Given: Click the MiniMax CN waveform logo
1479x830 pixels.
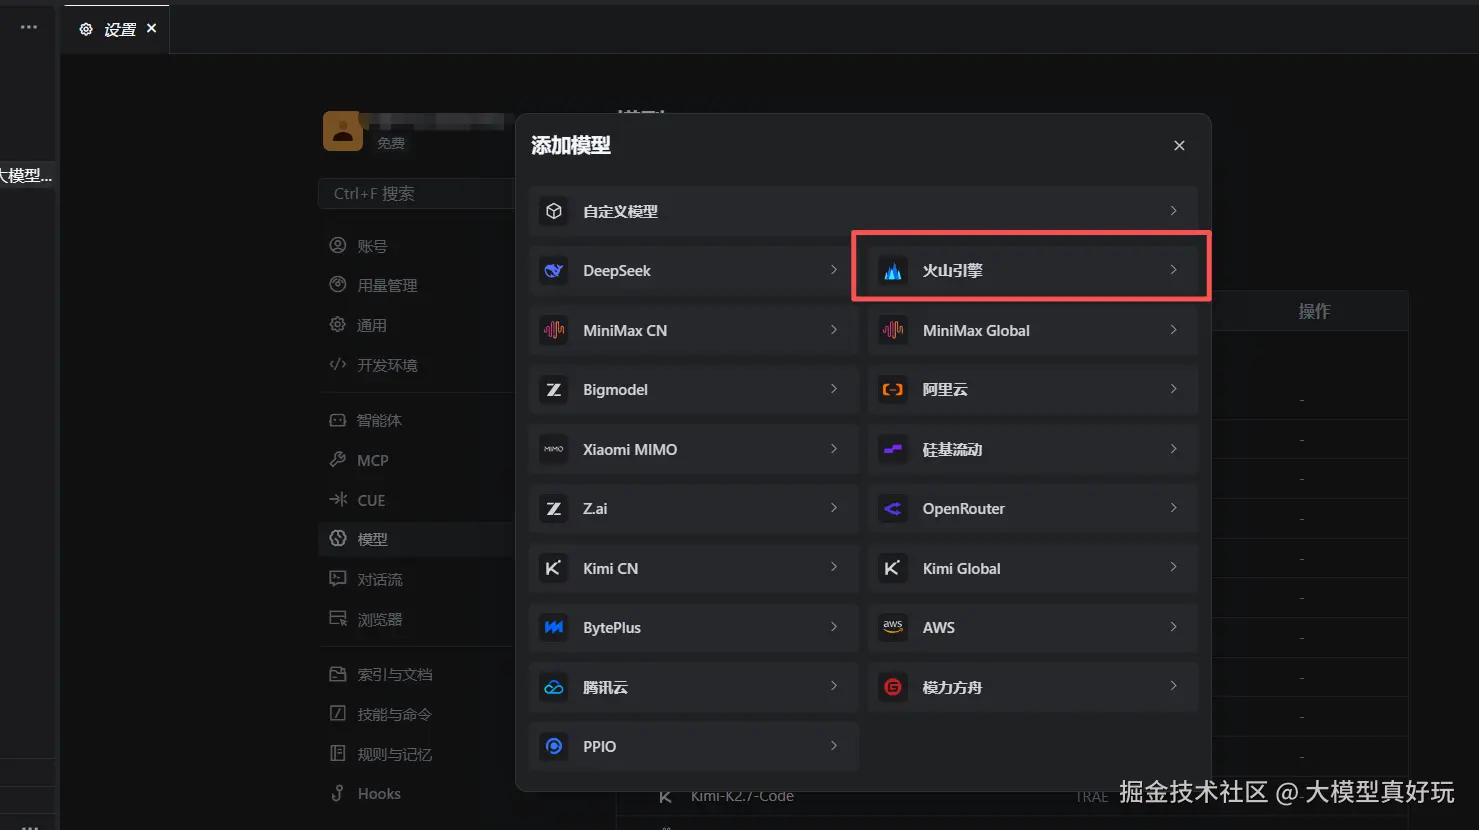Looking at the screenshot, I should pyautogui.click(x=554, y=330).
